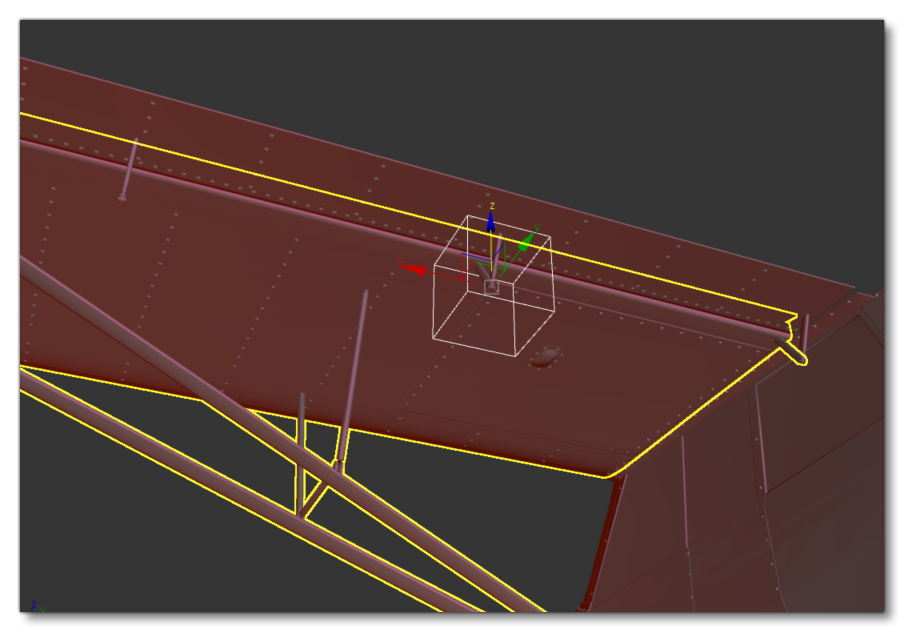
Task: Select the red X-axis arrow of the gizmo
Action: pyautogui.click(x=416, y=269)
